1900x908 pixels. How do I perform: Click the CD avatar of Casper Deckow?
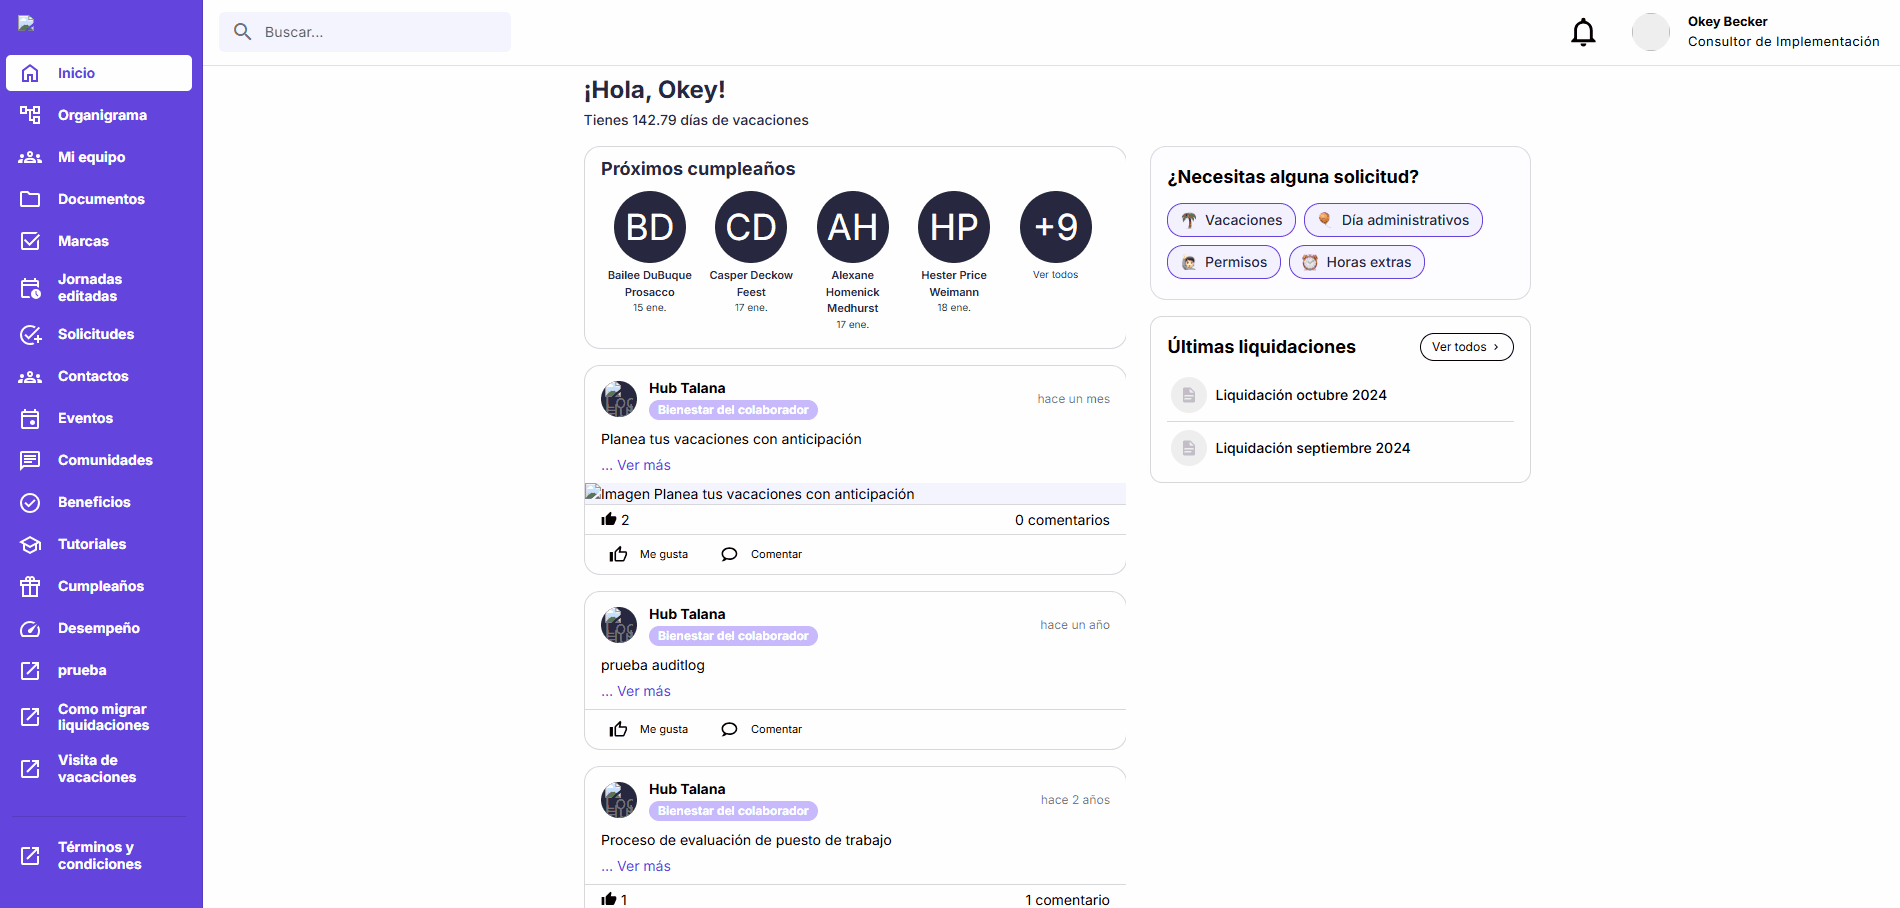coord(751,227)
